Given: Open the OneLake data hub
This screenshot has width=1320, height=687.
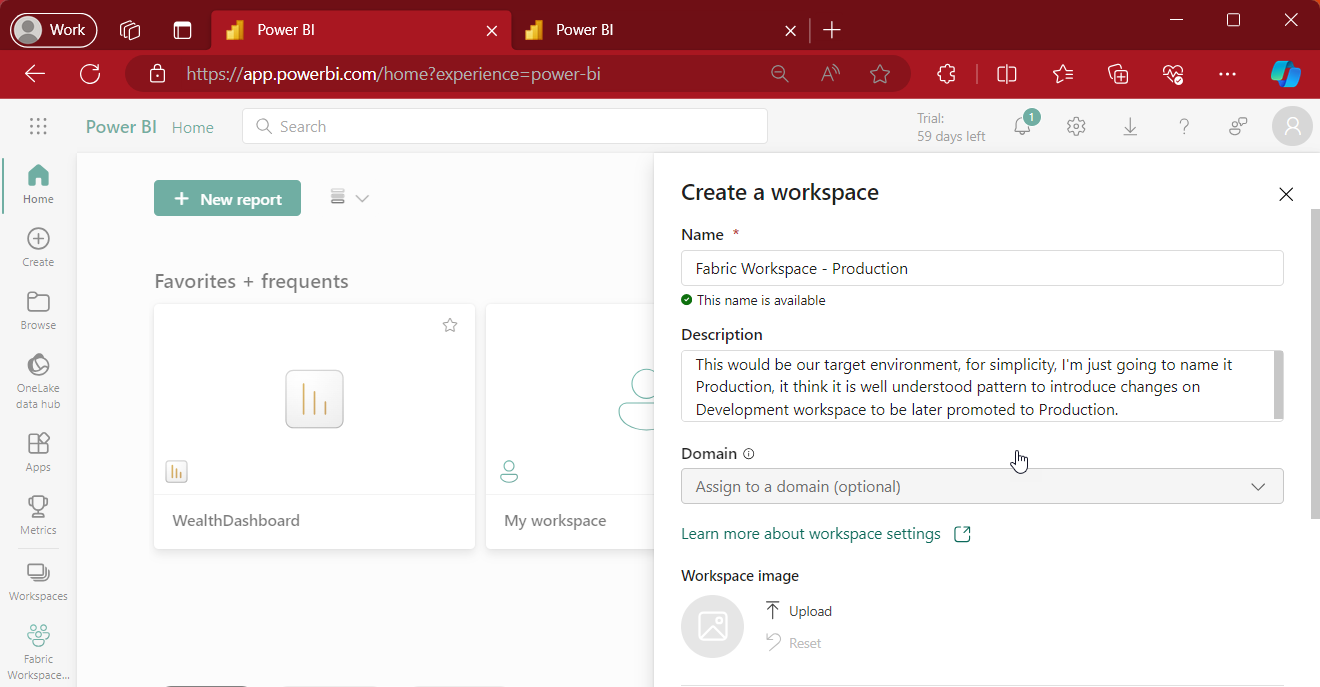Looking at the screenshot, I should 38,375.
